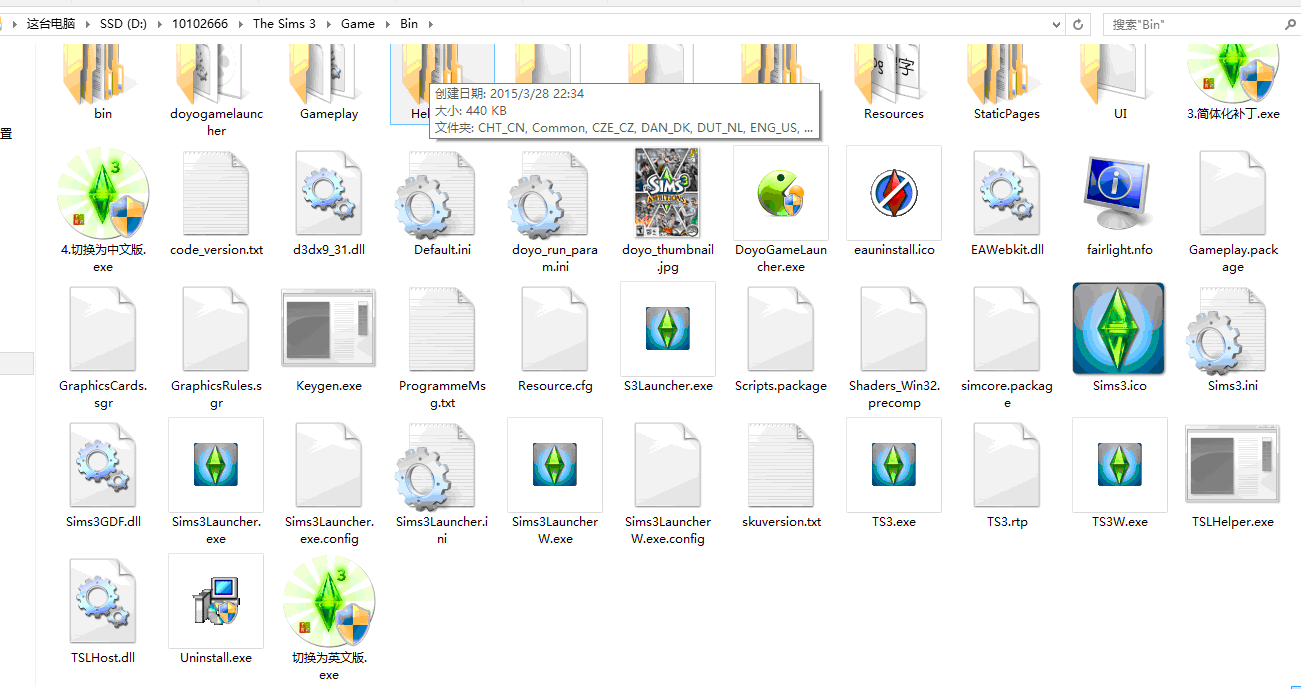The image size is (1301, 689).
Task: Refresh the current folder view
Action: click(1078, 23)
